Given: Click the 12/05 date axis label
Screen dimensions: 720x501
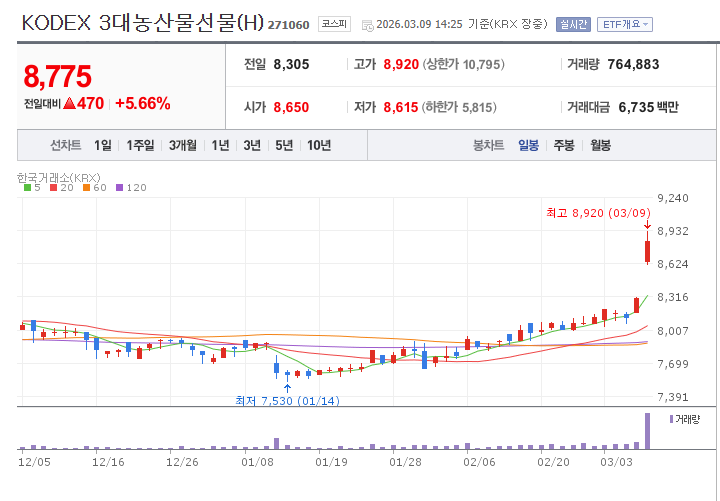Looking at the screenshot, I should click(34, 462).
